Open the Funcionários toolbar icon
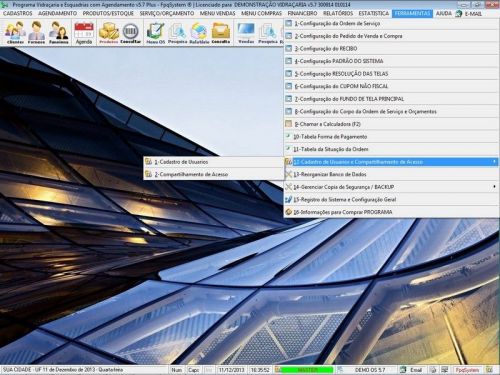Image resolution: width=500 pixels, height=375 pixels. click(x=59, y=32)
